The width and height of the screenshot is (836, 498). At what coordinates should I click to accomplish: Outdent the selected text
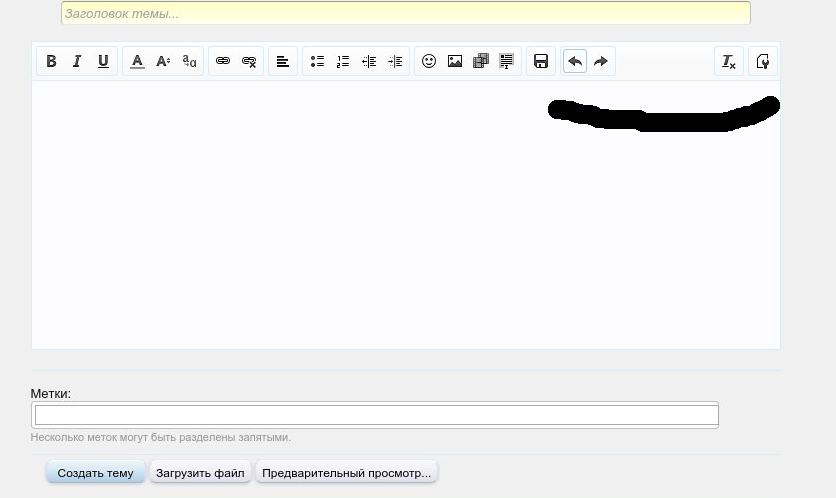[369, 61]
